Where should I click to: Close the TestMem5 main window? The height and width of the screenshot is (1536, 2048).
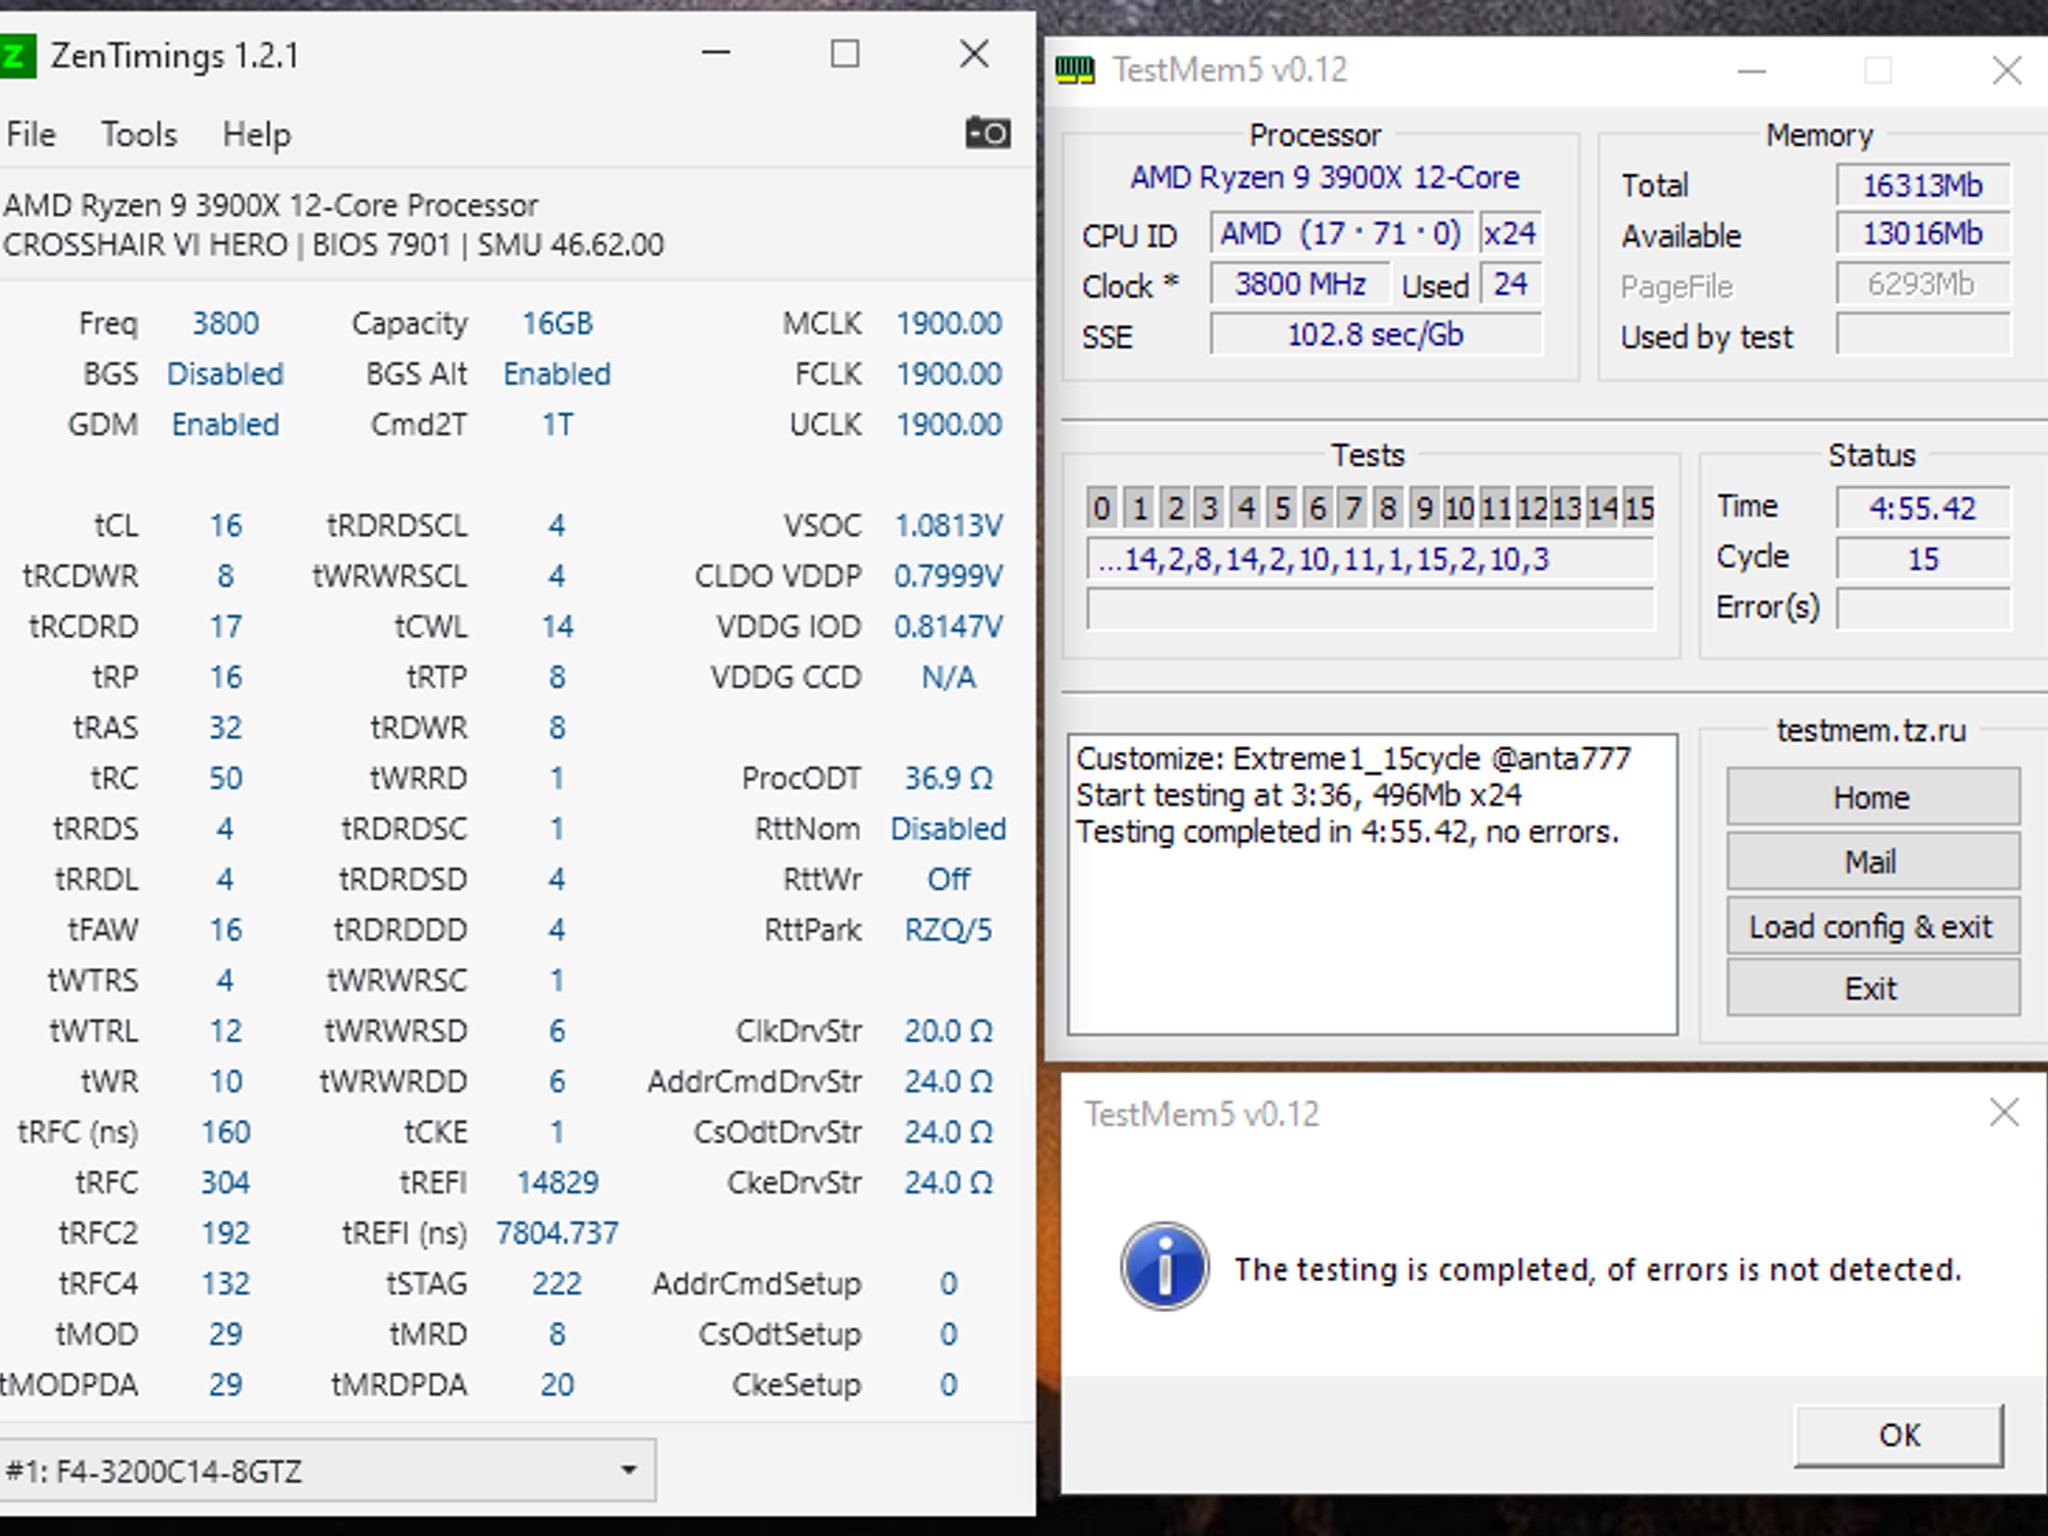click(2006, 71)
